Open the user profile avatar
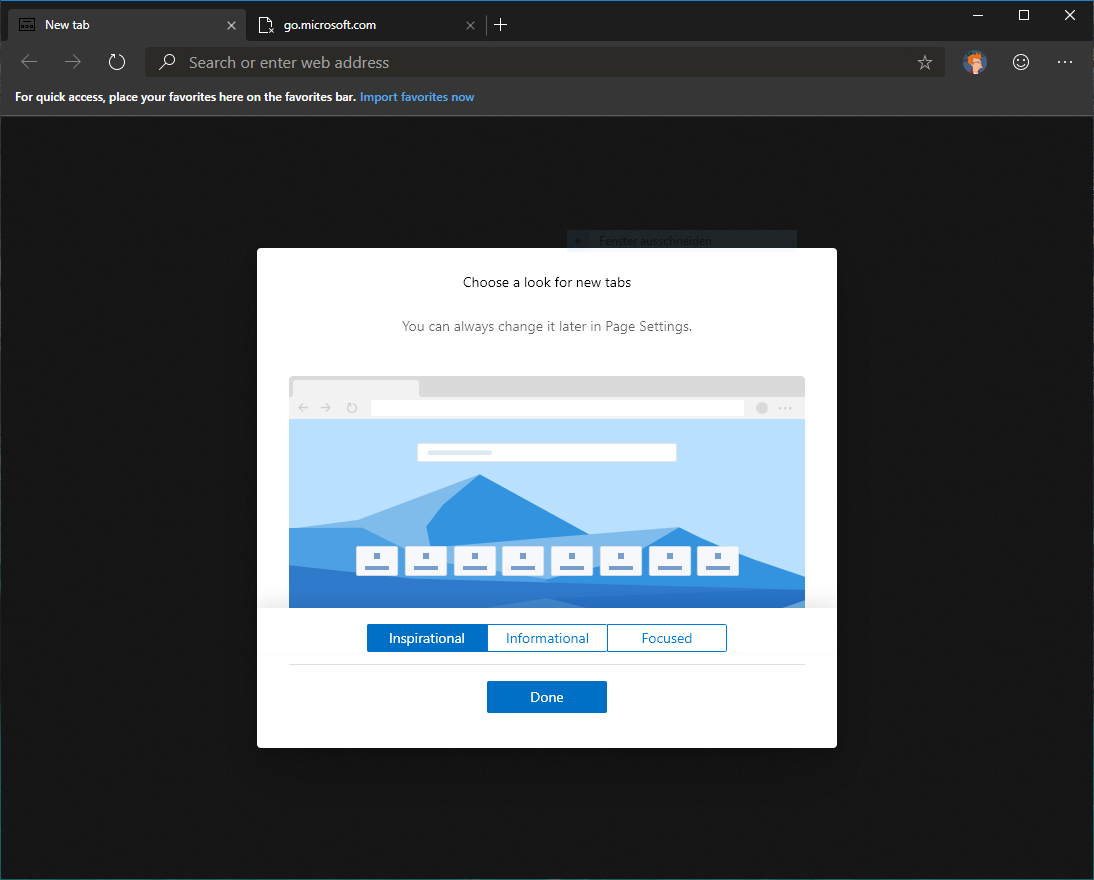 [974, 62]
